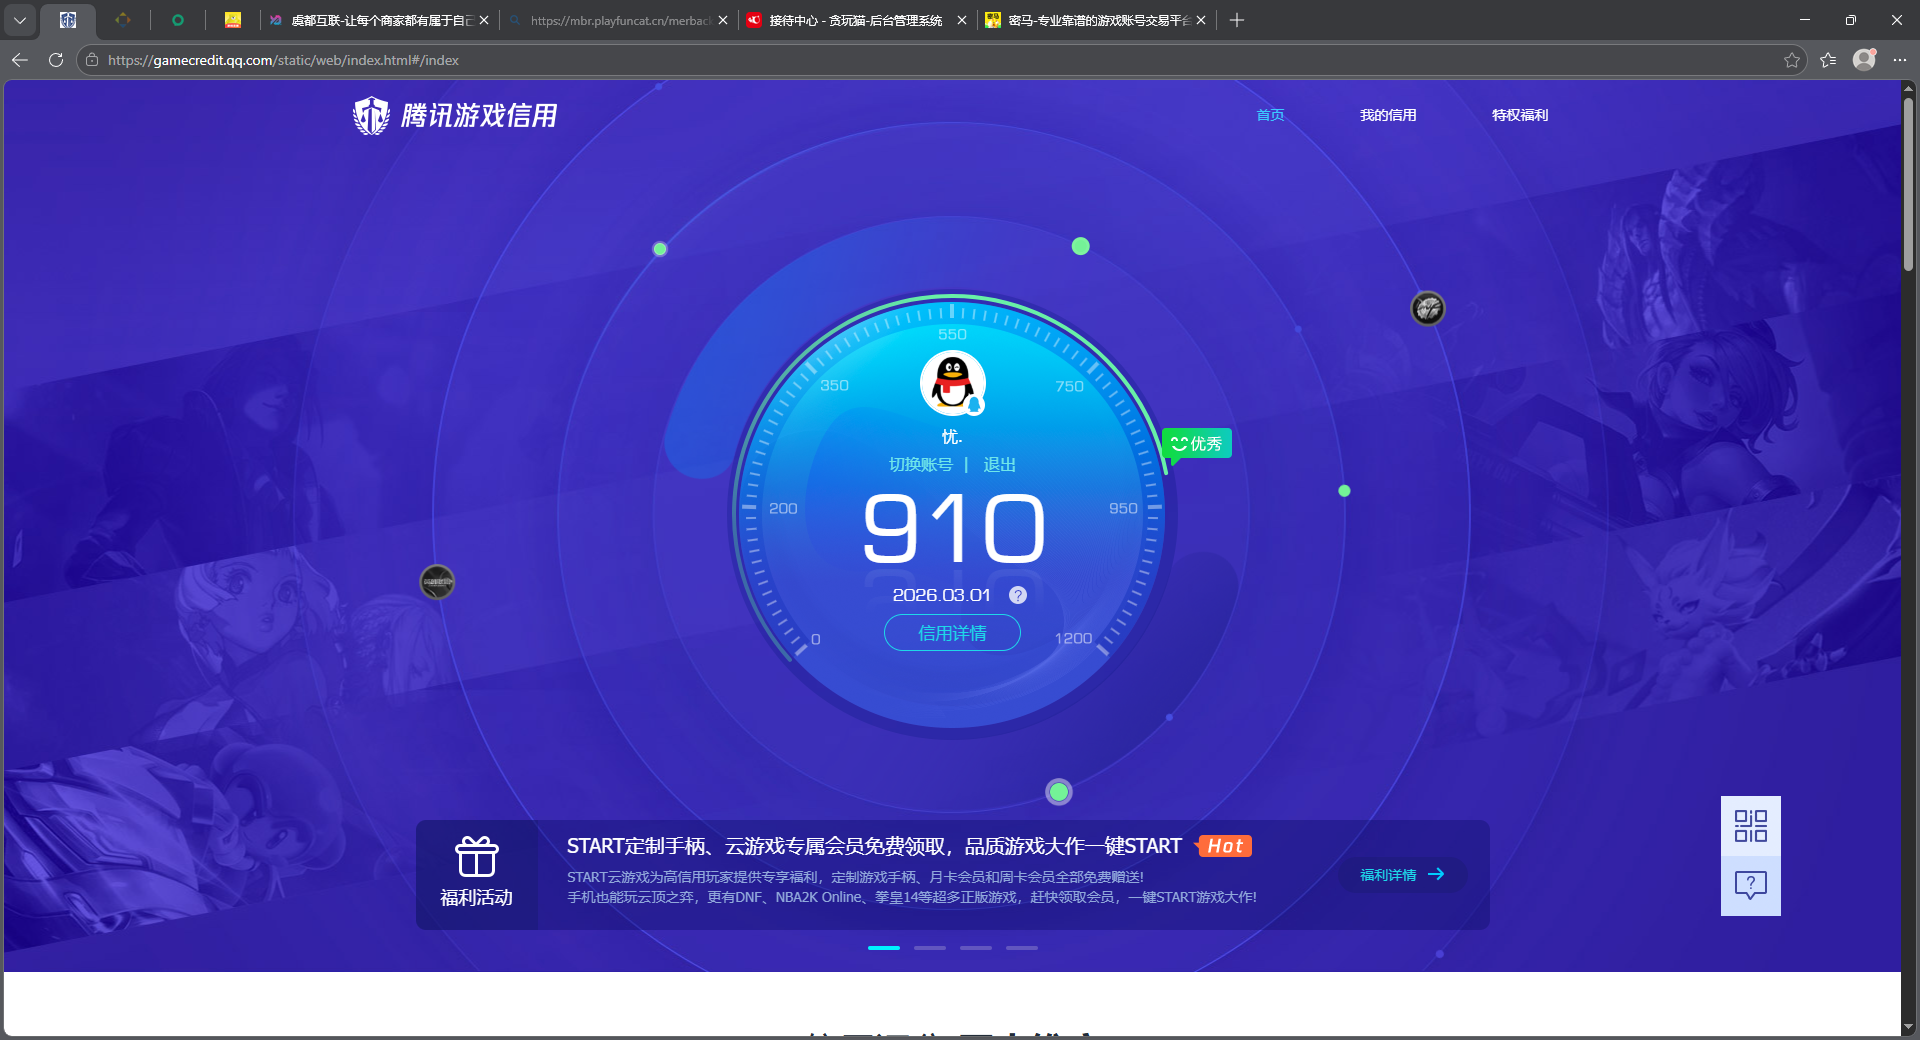Click the green 优秀 rating badge
The width and height of the screenshot is (1920, 1040).
[1196, 443]
